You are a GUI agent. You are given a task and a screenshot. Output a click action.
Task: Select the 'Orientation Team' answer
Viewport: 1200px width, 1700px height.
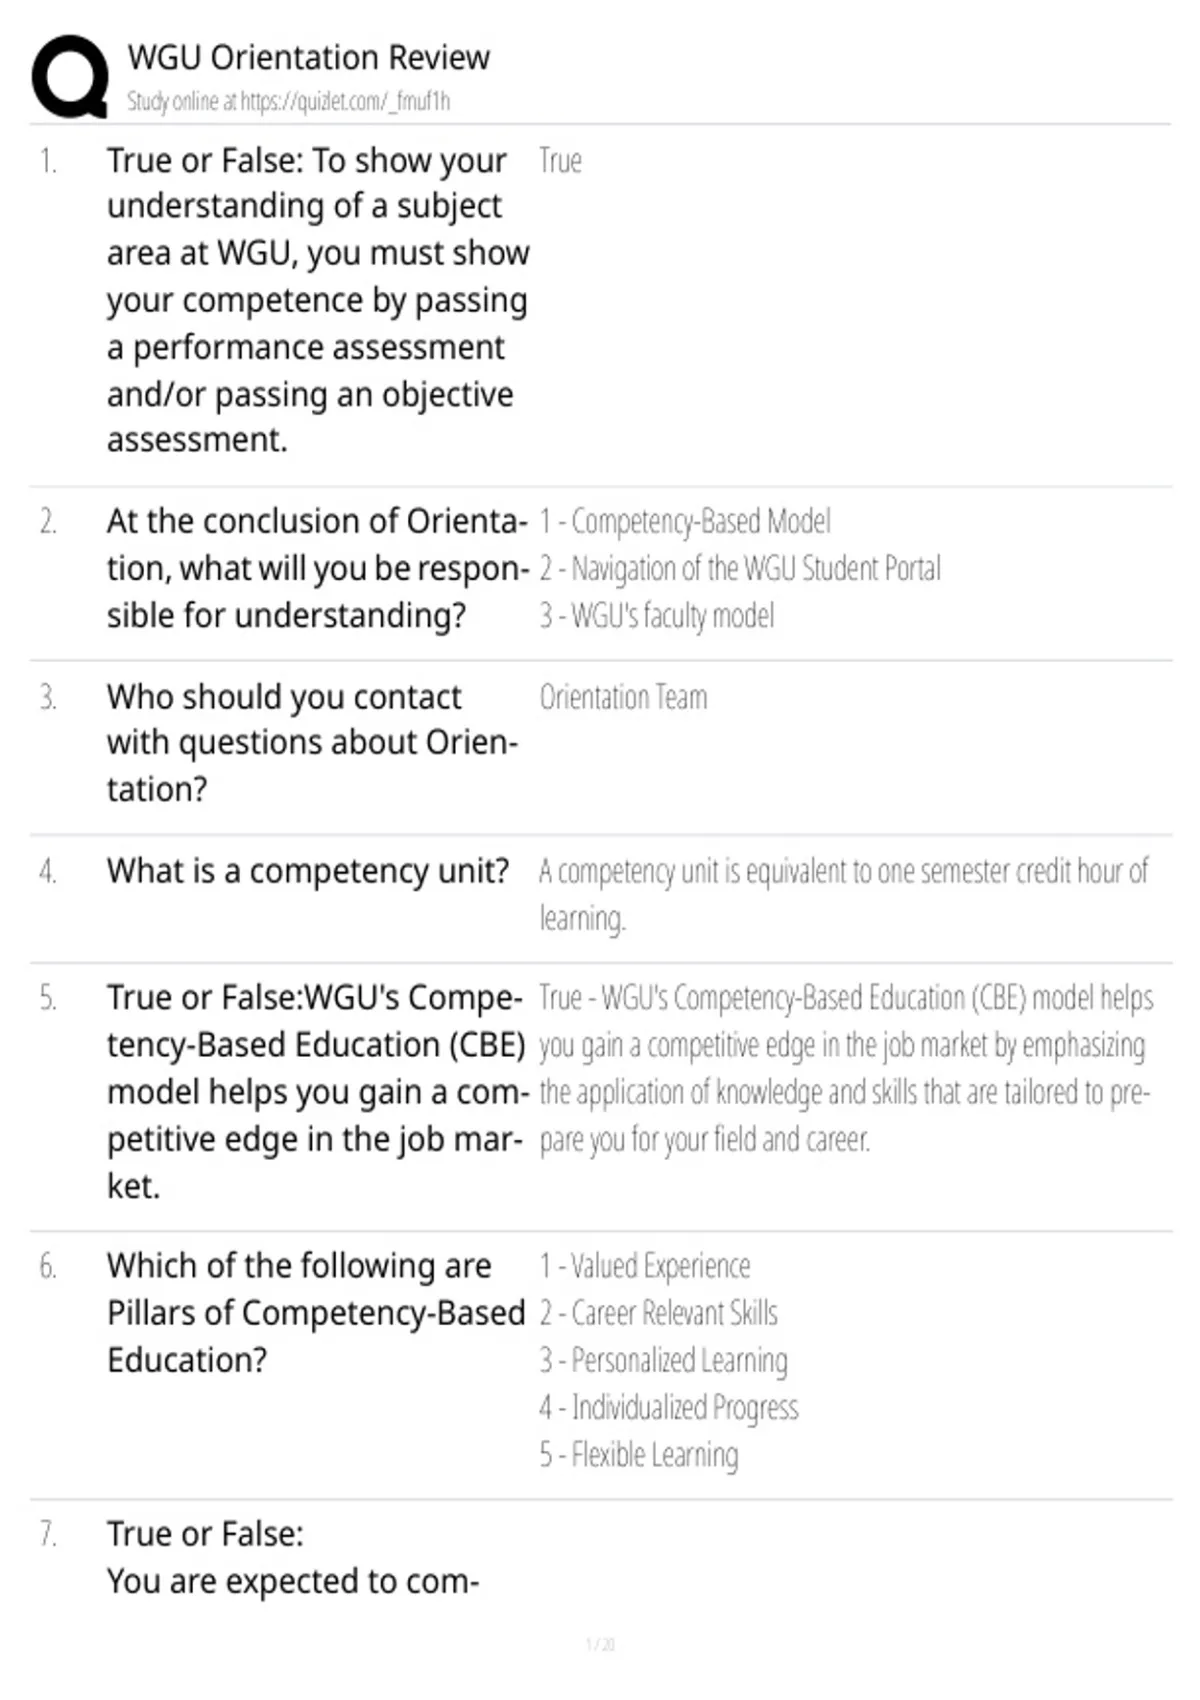click(x=623, y=697)
